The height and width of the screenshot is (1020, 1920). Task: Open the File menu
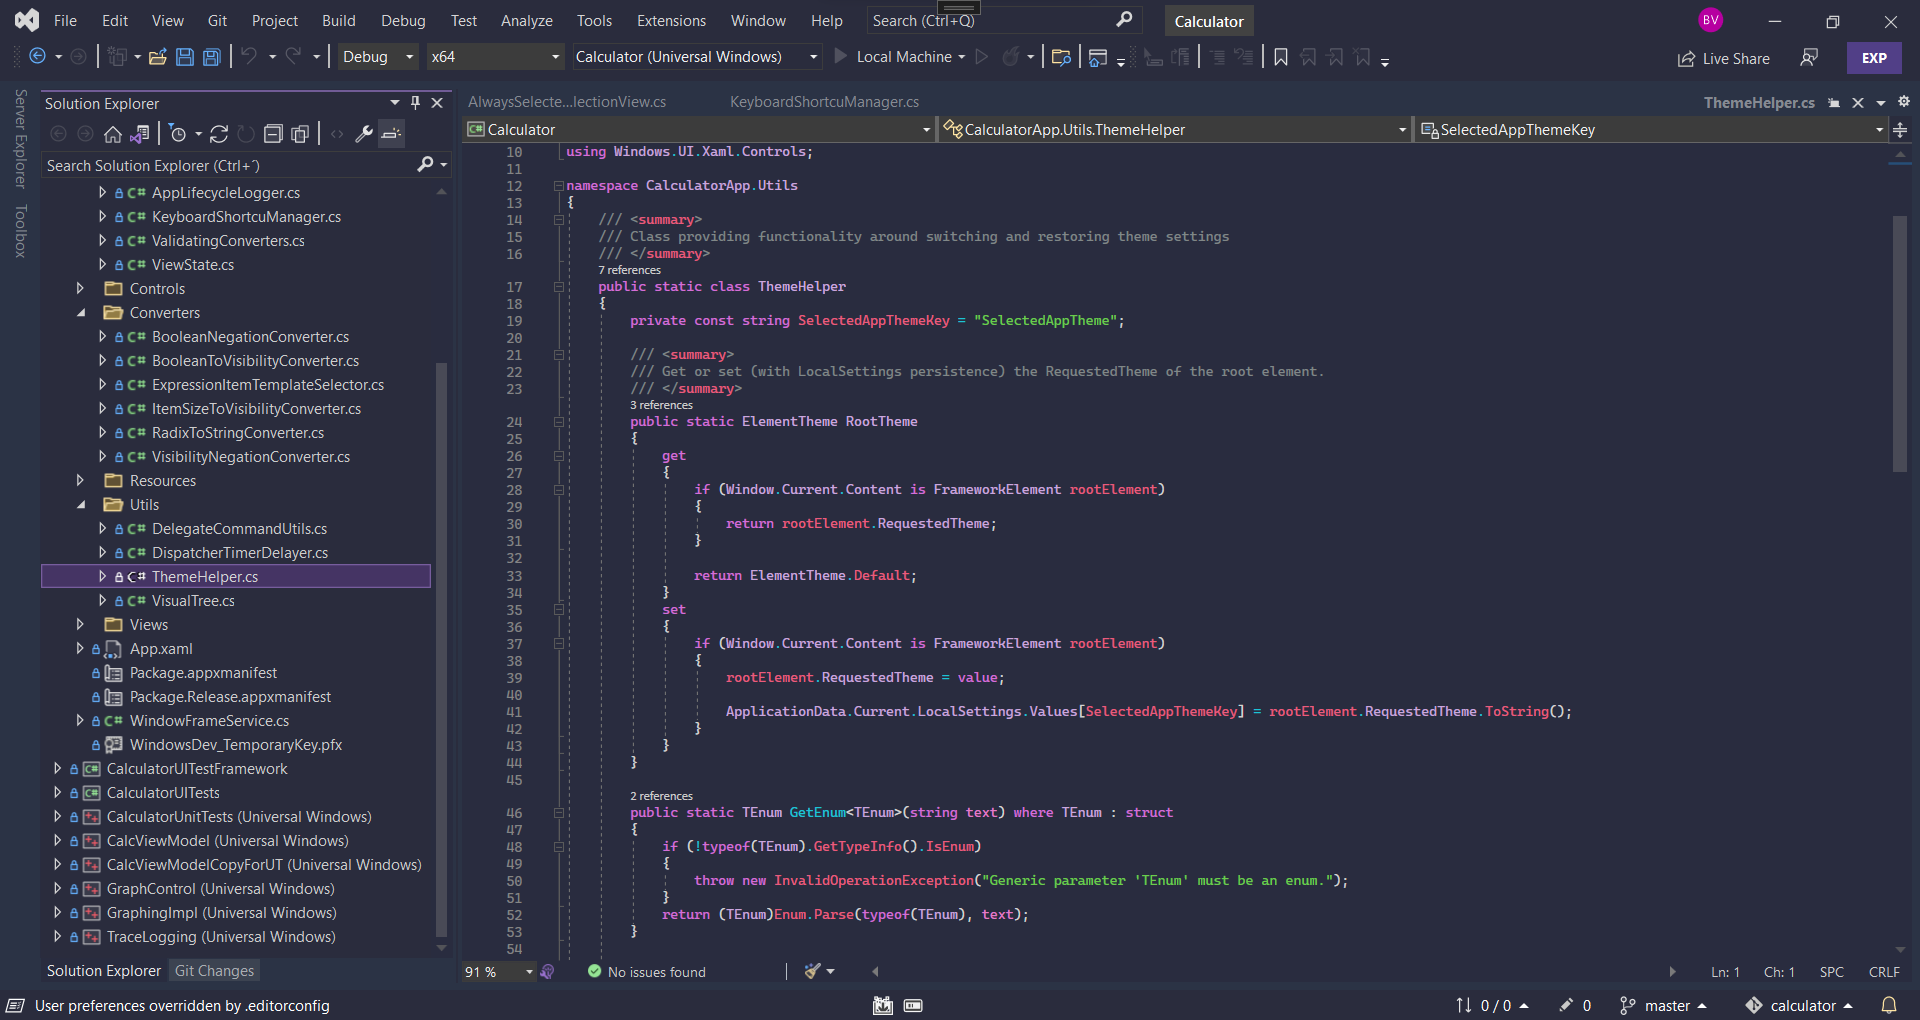click(65, 20)
